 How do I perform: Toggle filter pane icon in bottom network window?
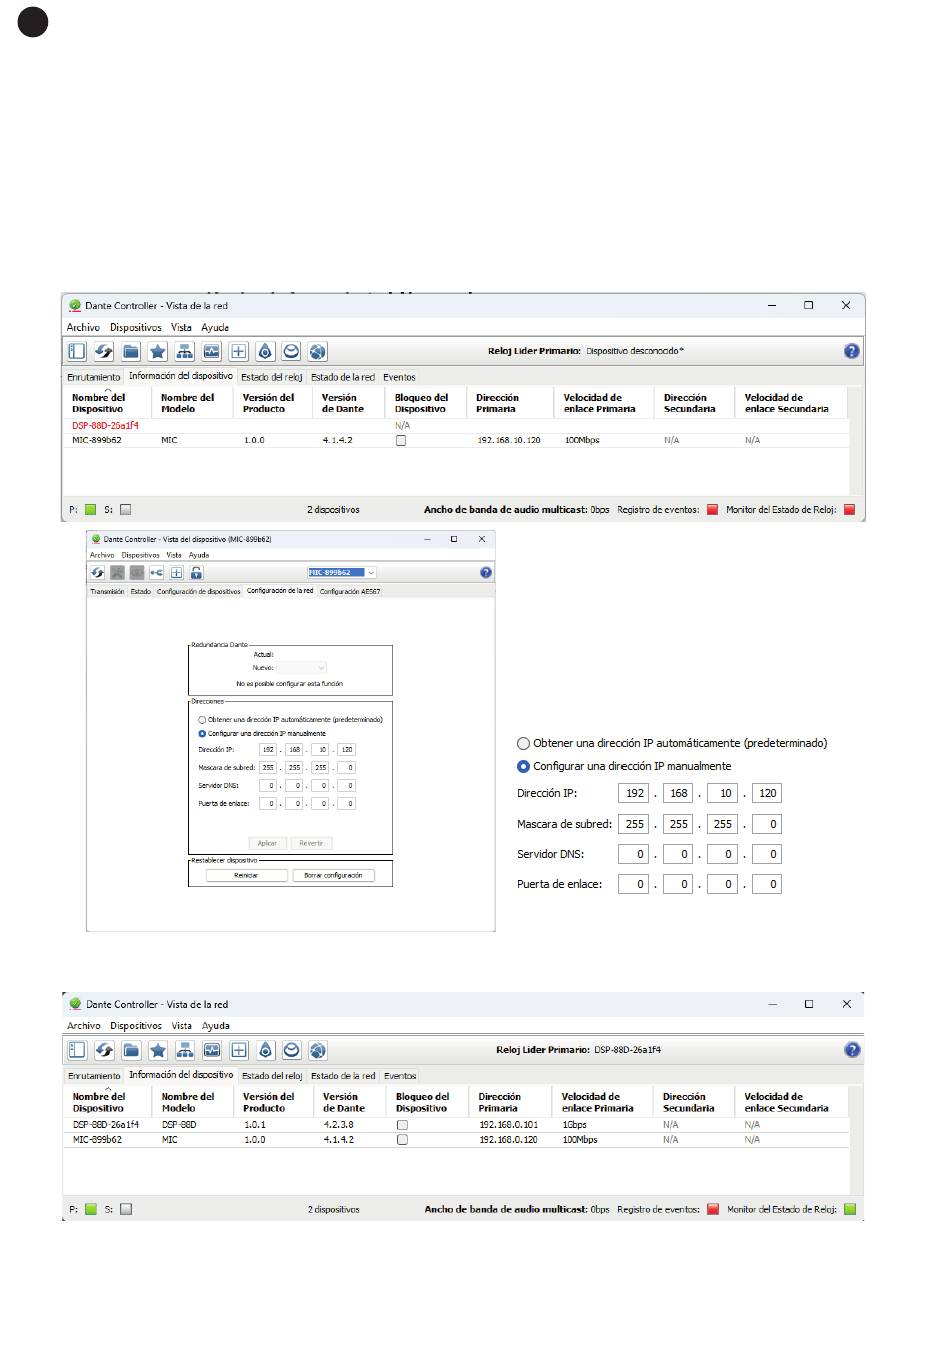(77, 1050)
